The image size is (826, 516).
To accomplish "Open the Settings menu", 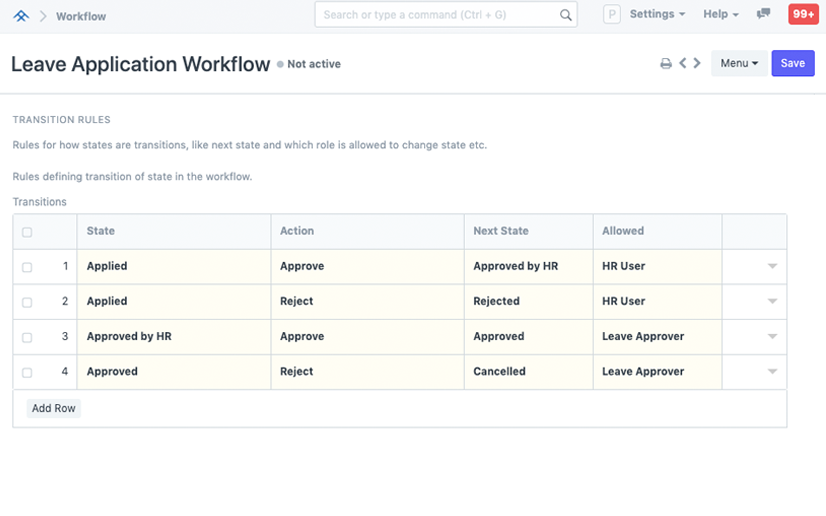I will click(657, 15).
